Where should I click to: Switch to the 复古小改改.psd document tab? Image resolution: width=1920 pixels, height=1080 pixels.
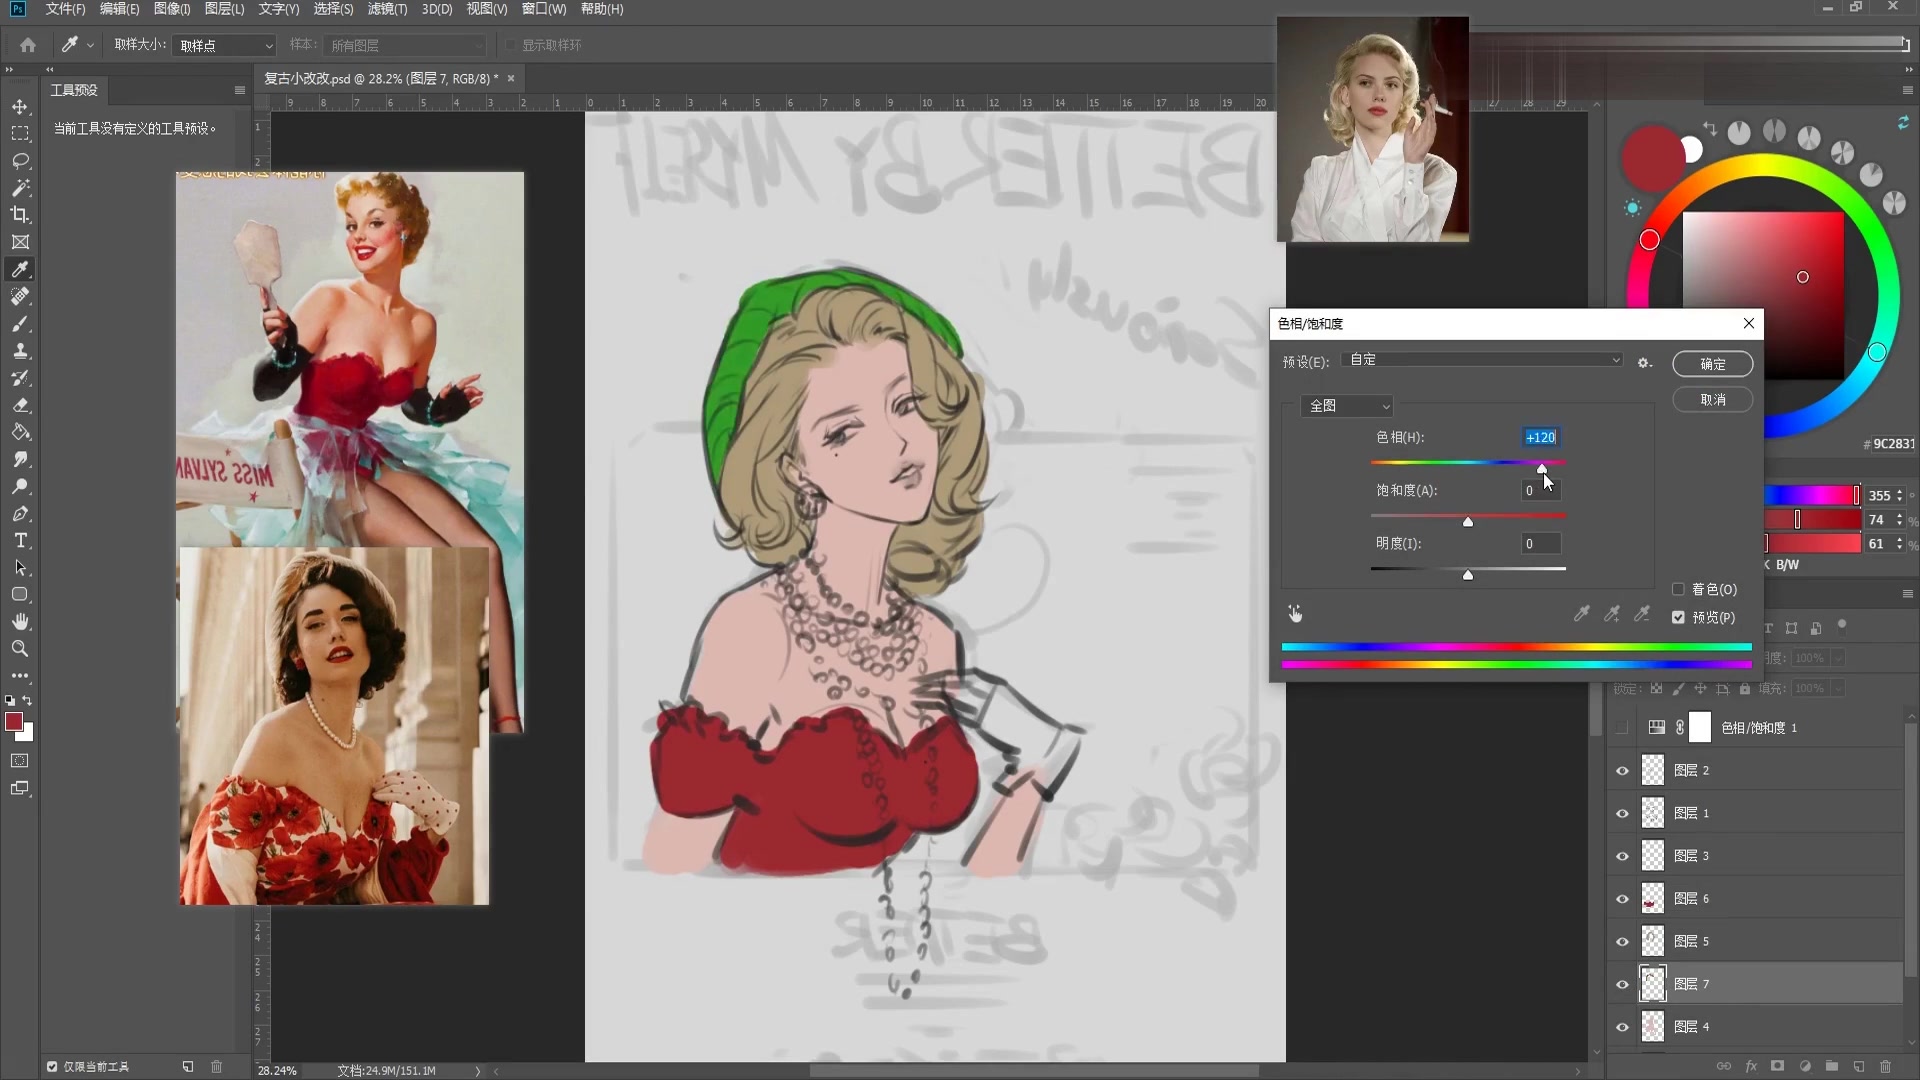(x=381, y=78)
